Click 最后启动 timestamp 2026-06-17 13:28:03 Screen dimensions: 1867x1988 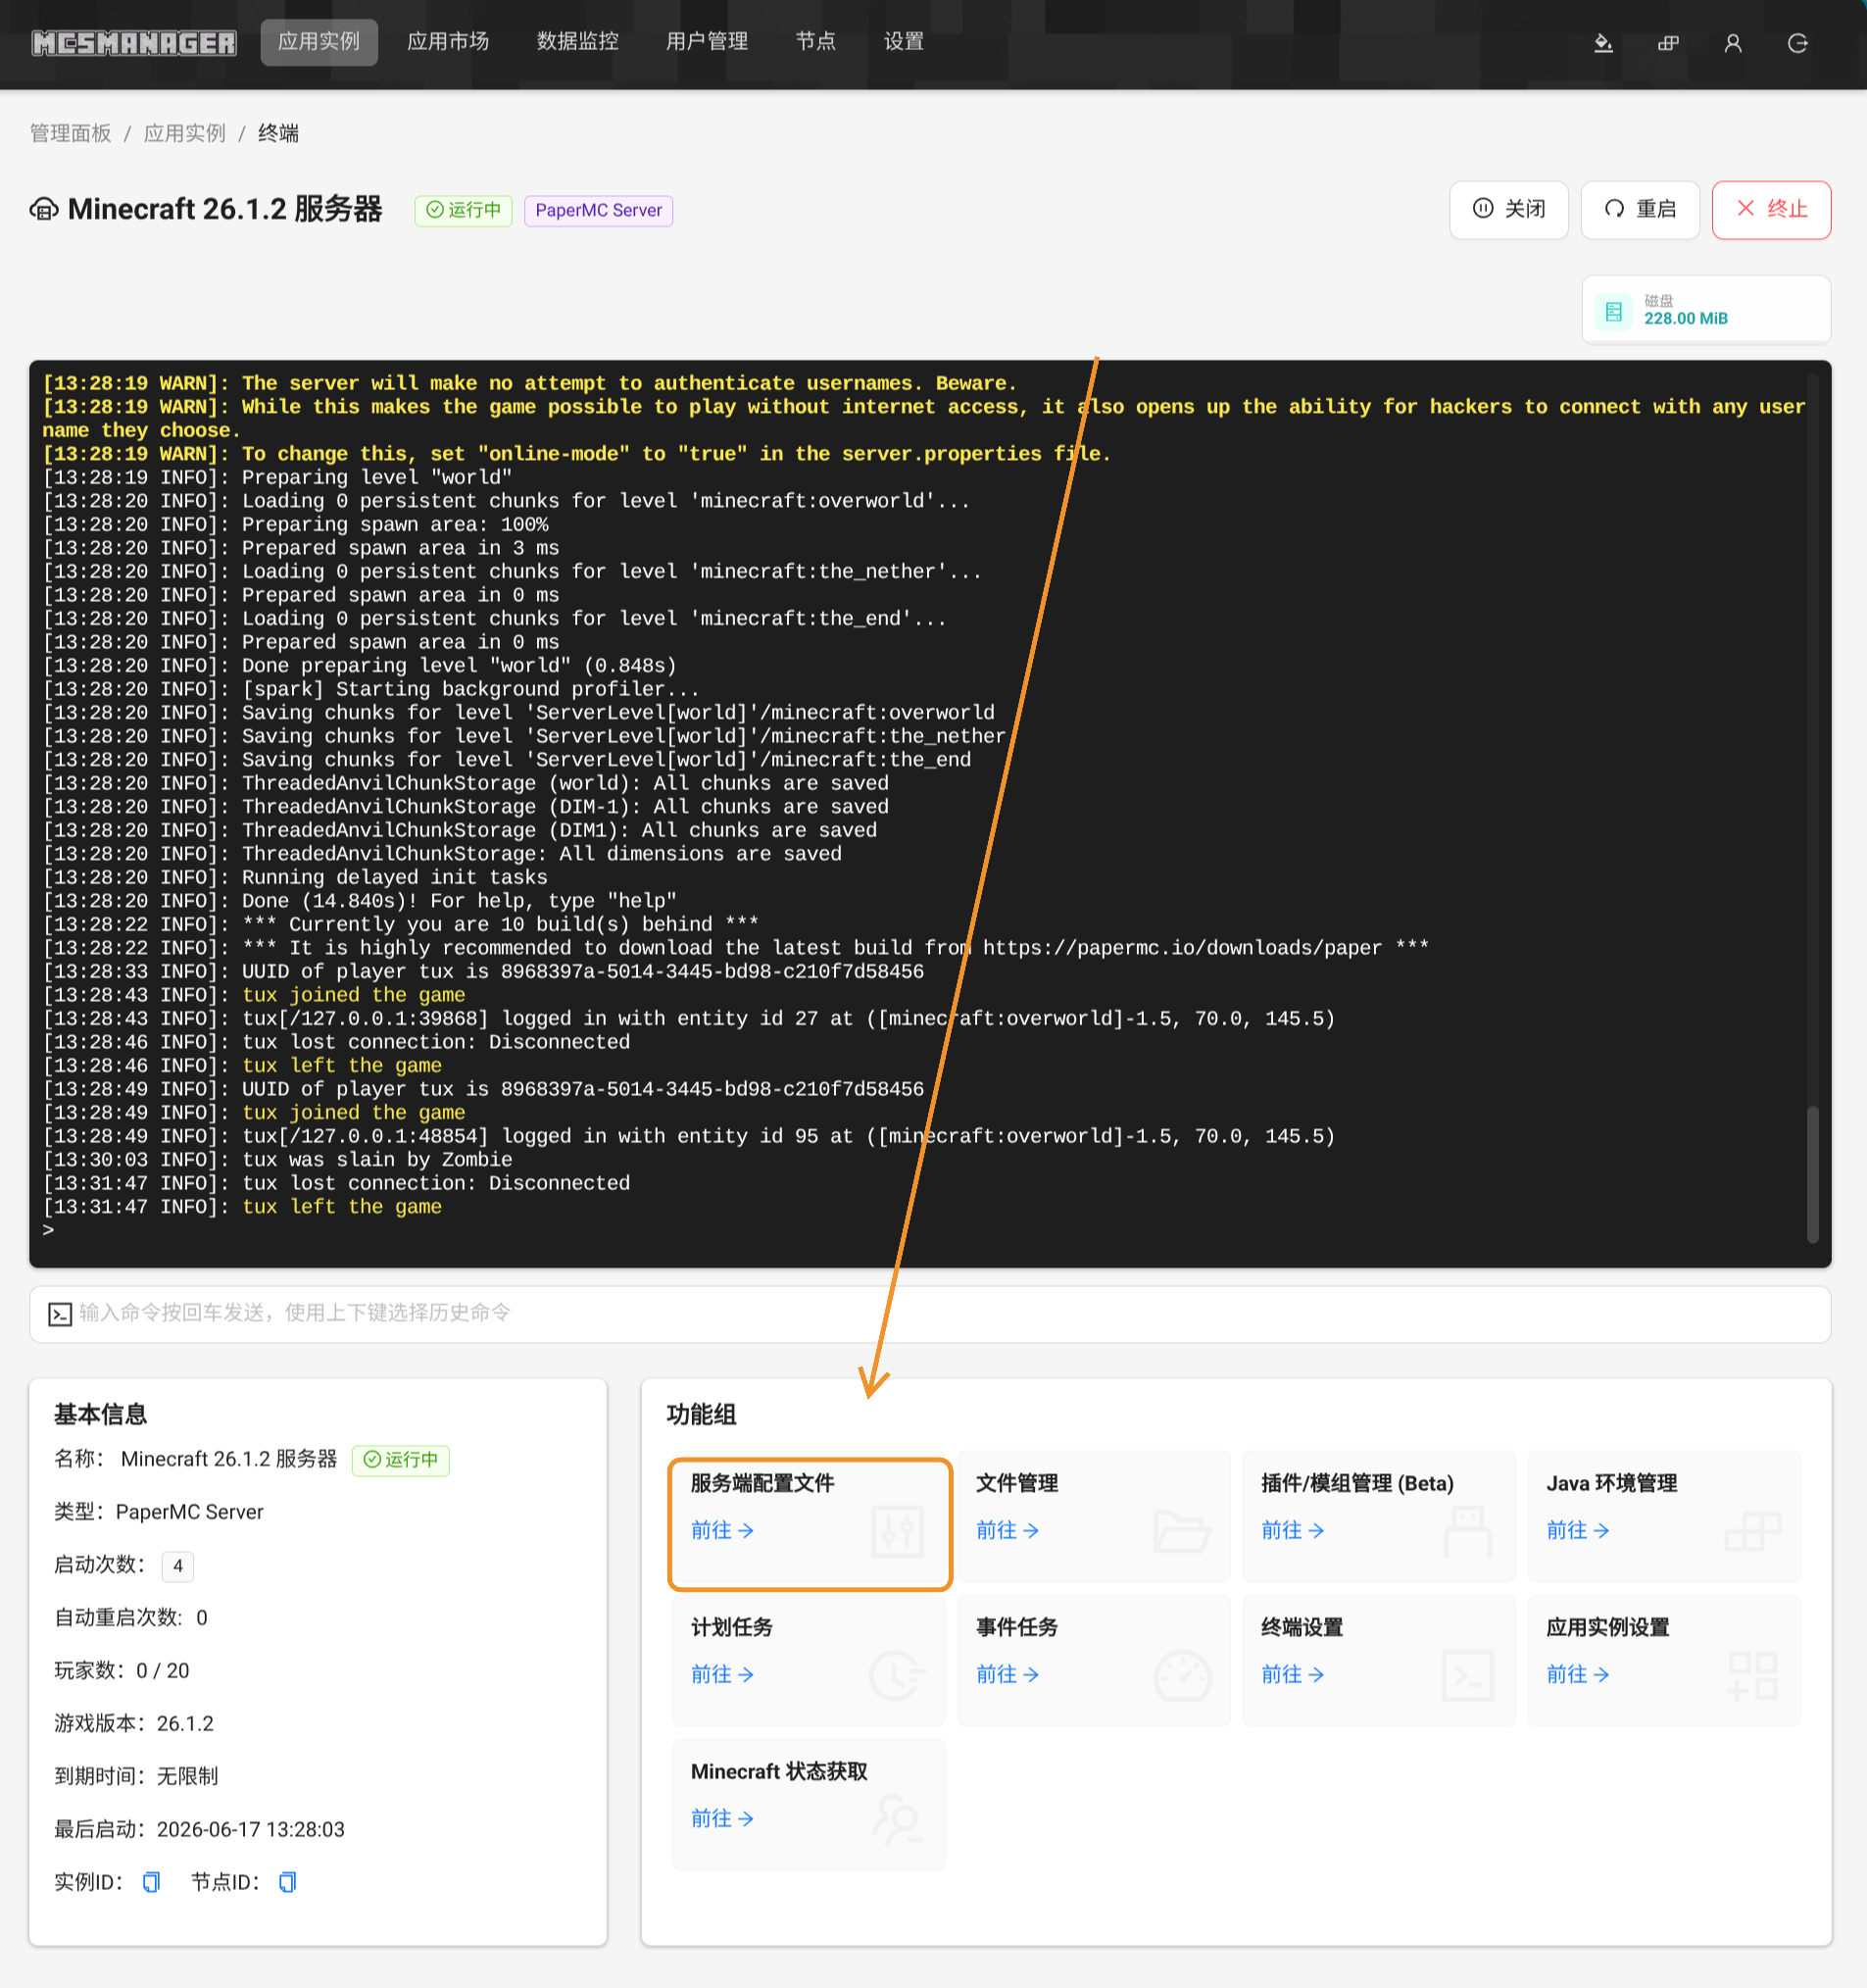[x=250, y=1830]
